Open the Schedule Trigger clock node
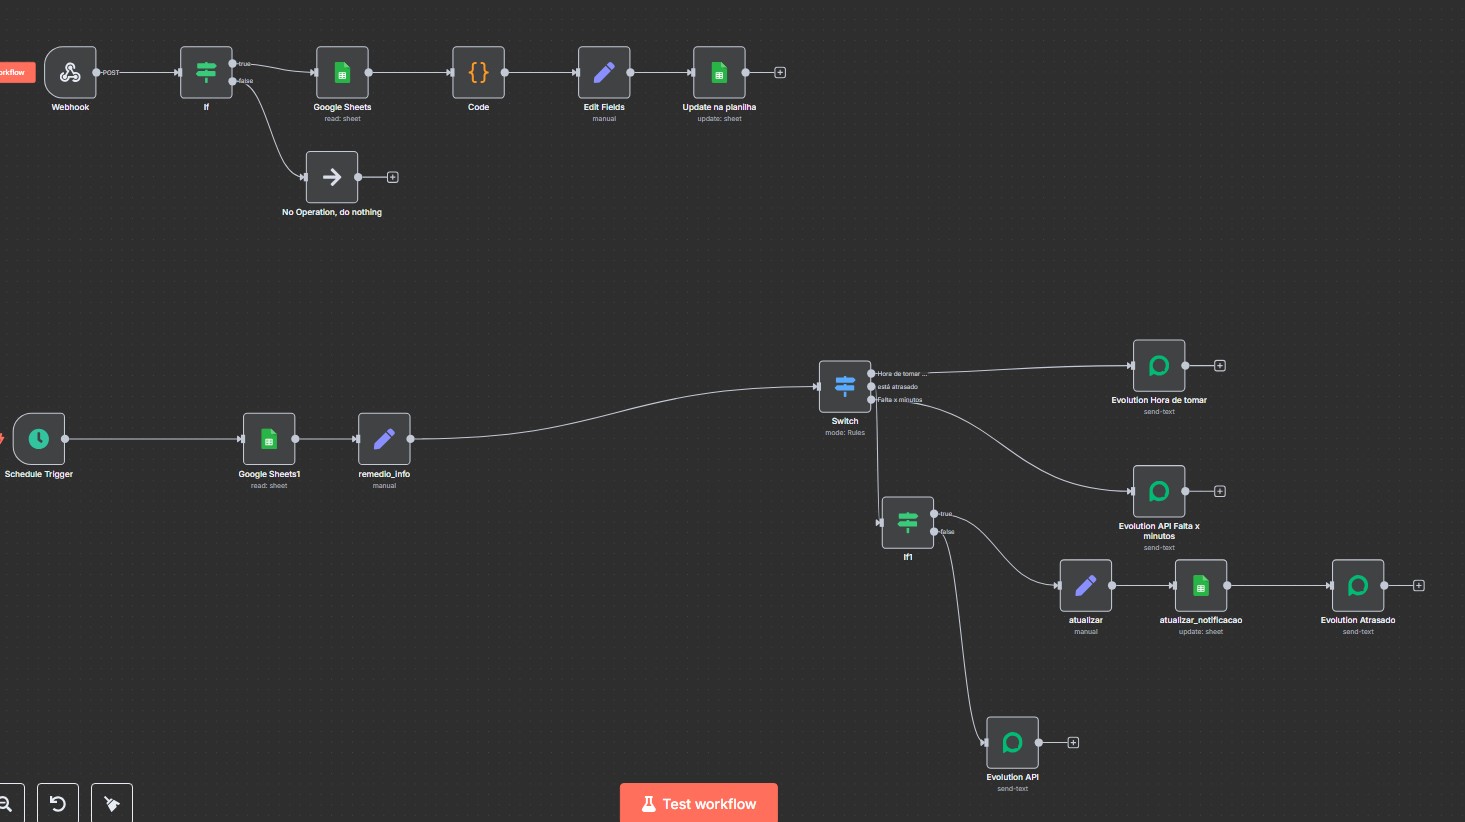Screen dimensions: 1465x822 pyautogui.click(x=39, y=439)
